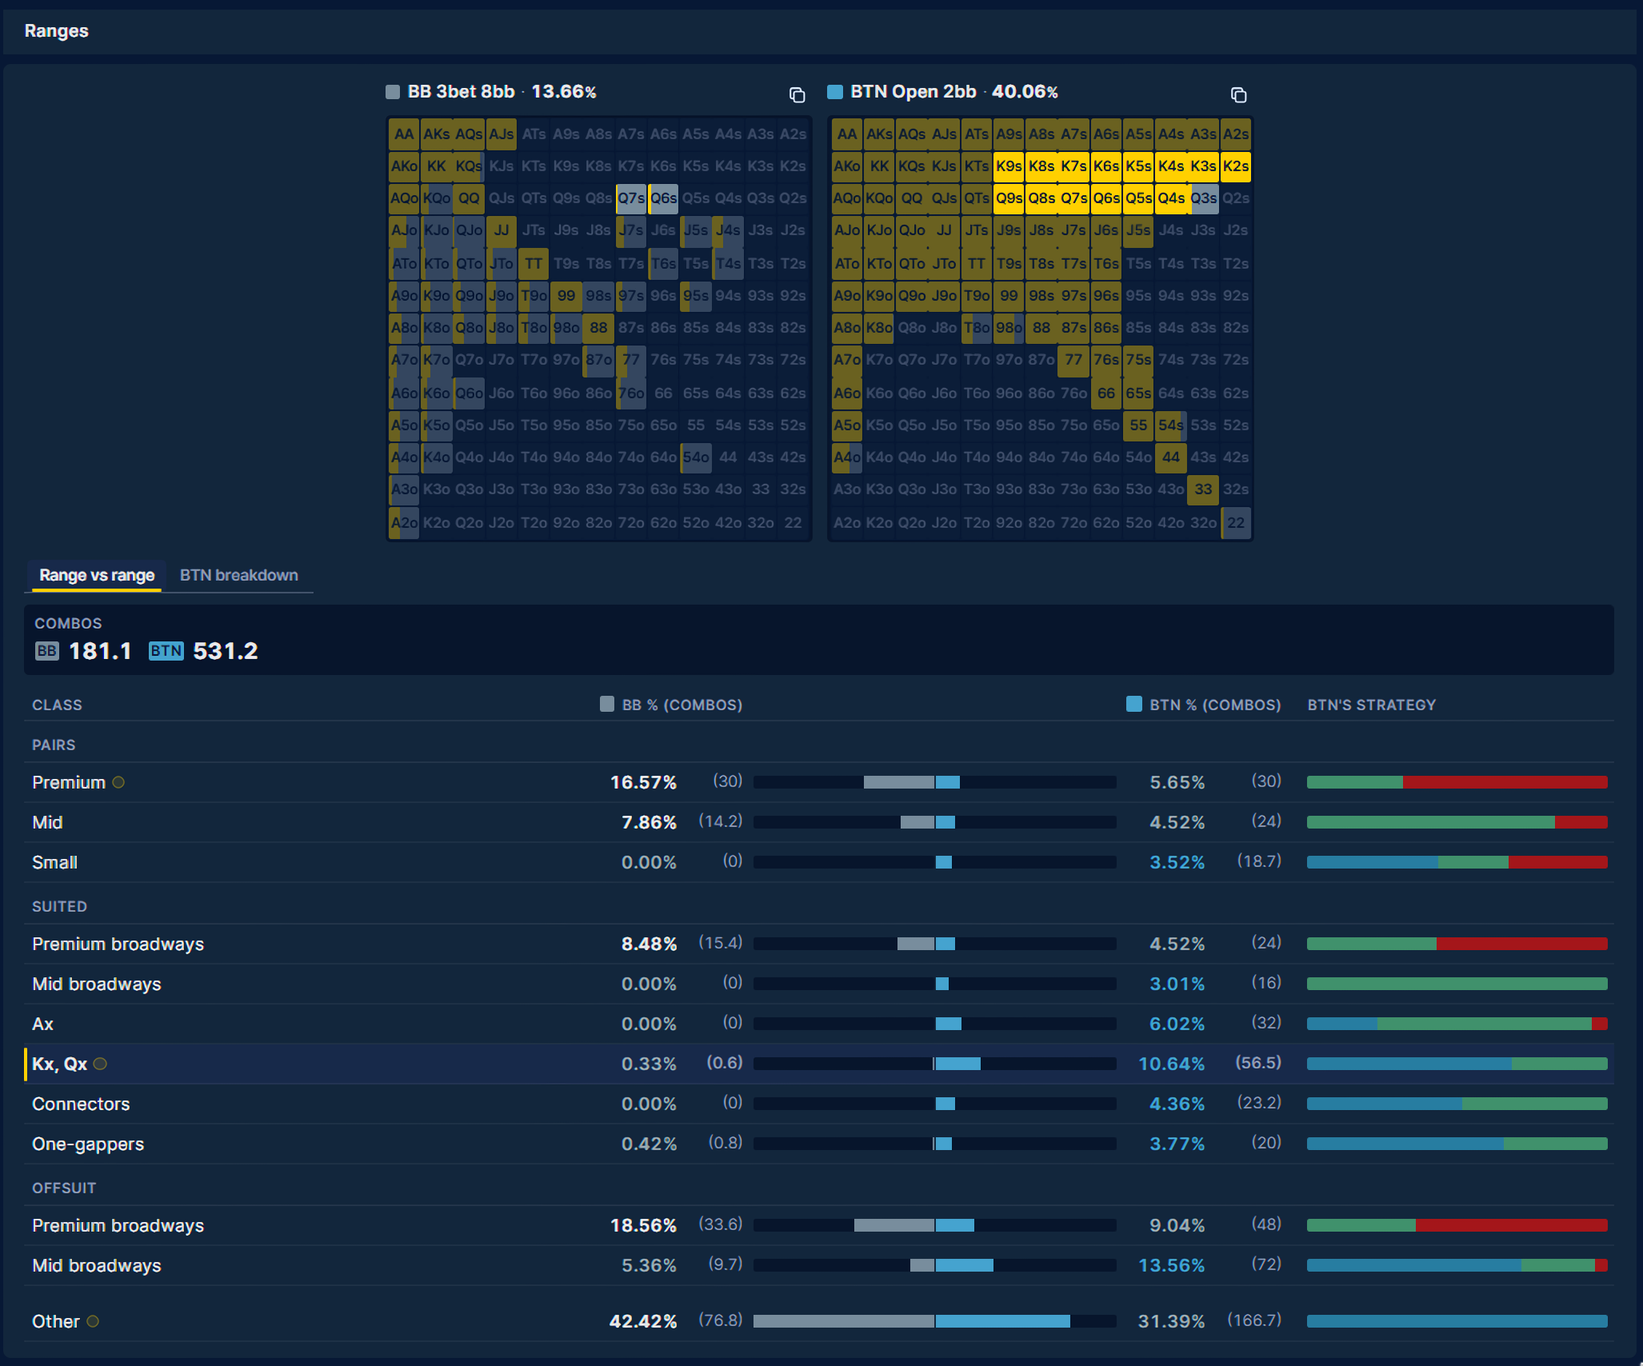The width and height of the screenshot is (1643, 1366).
Task: Click the grey BB legend square above left grid
Action: 393,92
